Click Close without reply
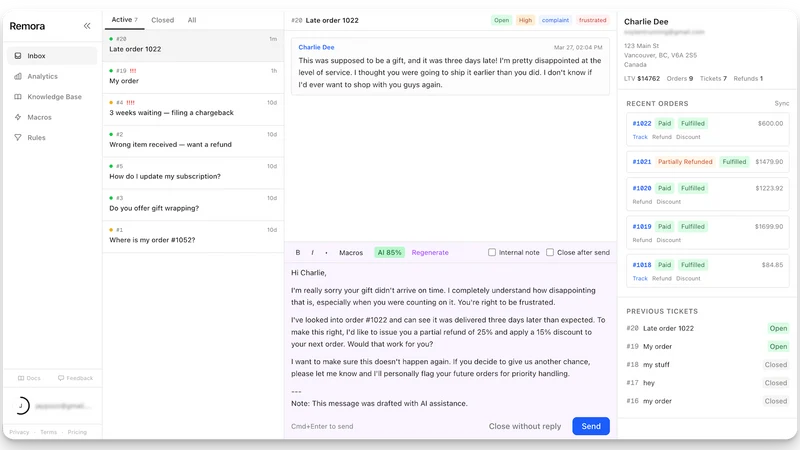 pos(524,426)
